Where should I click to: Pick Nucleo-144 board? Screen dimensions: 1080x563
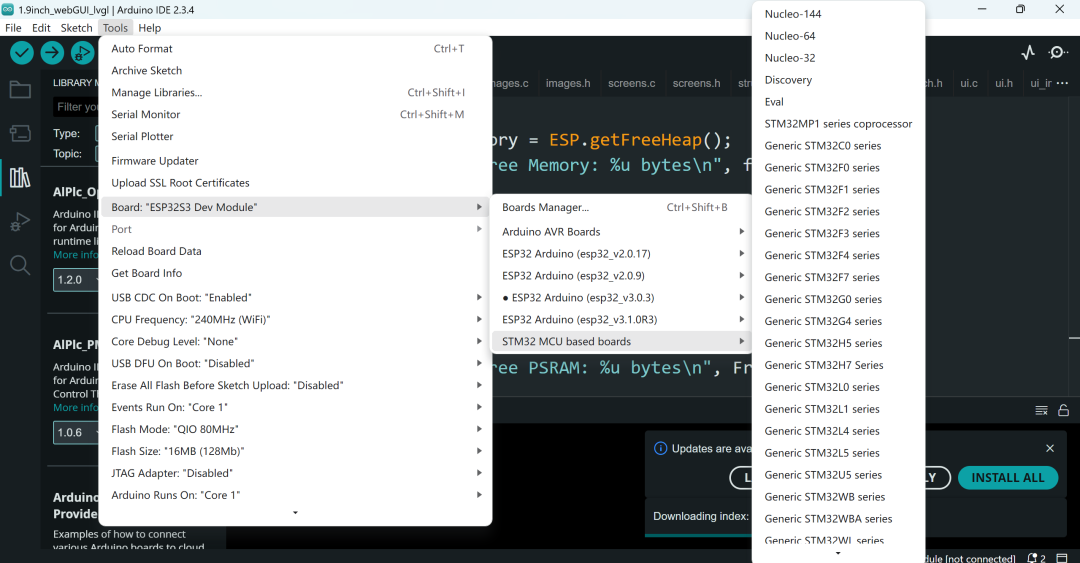click(838, 14)
